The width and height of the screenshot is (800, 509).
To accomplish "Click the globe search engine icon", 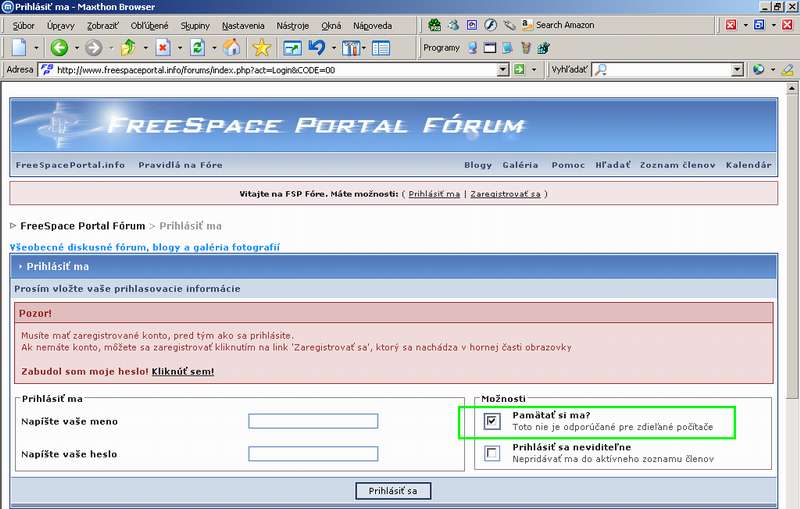I will tap(759, 69).
